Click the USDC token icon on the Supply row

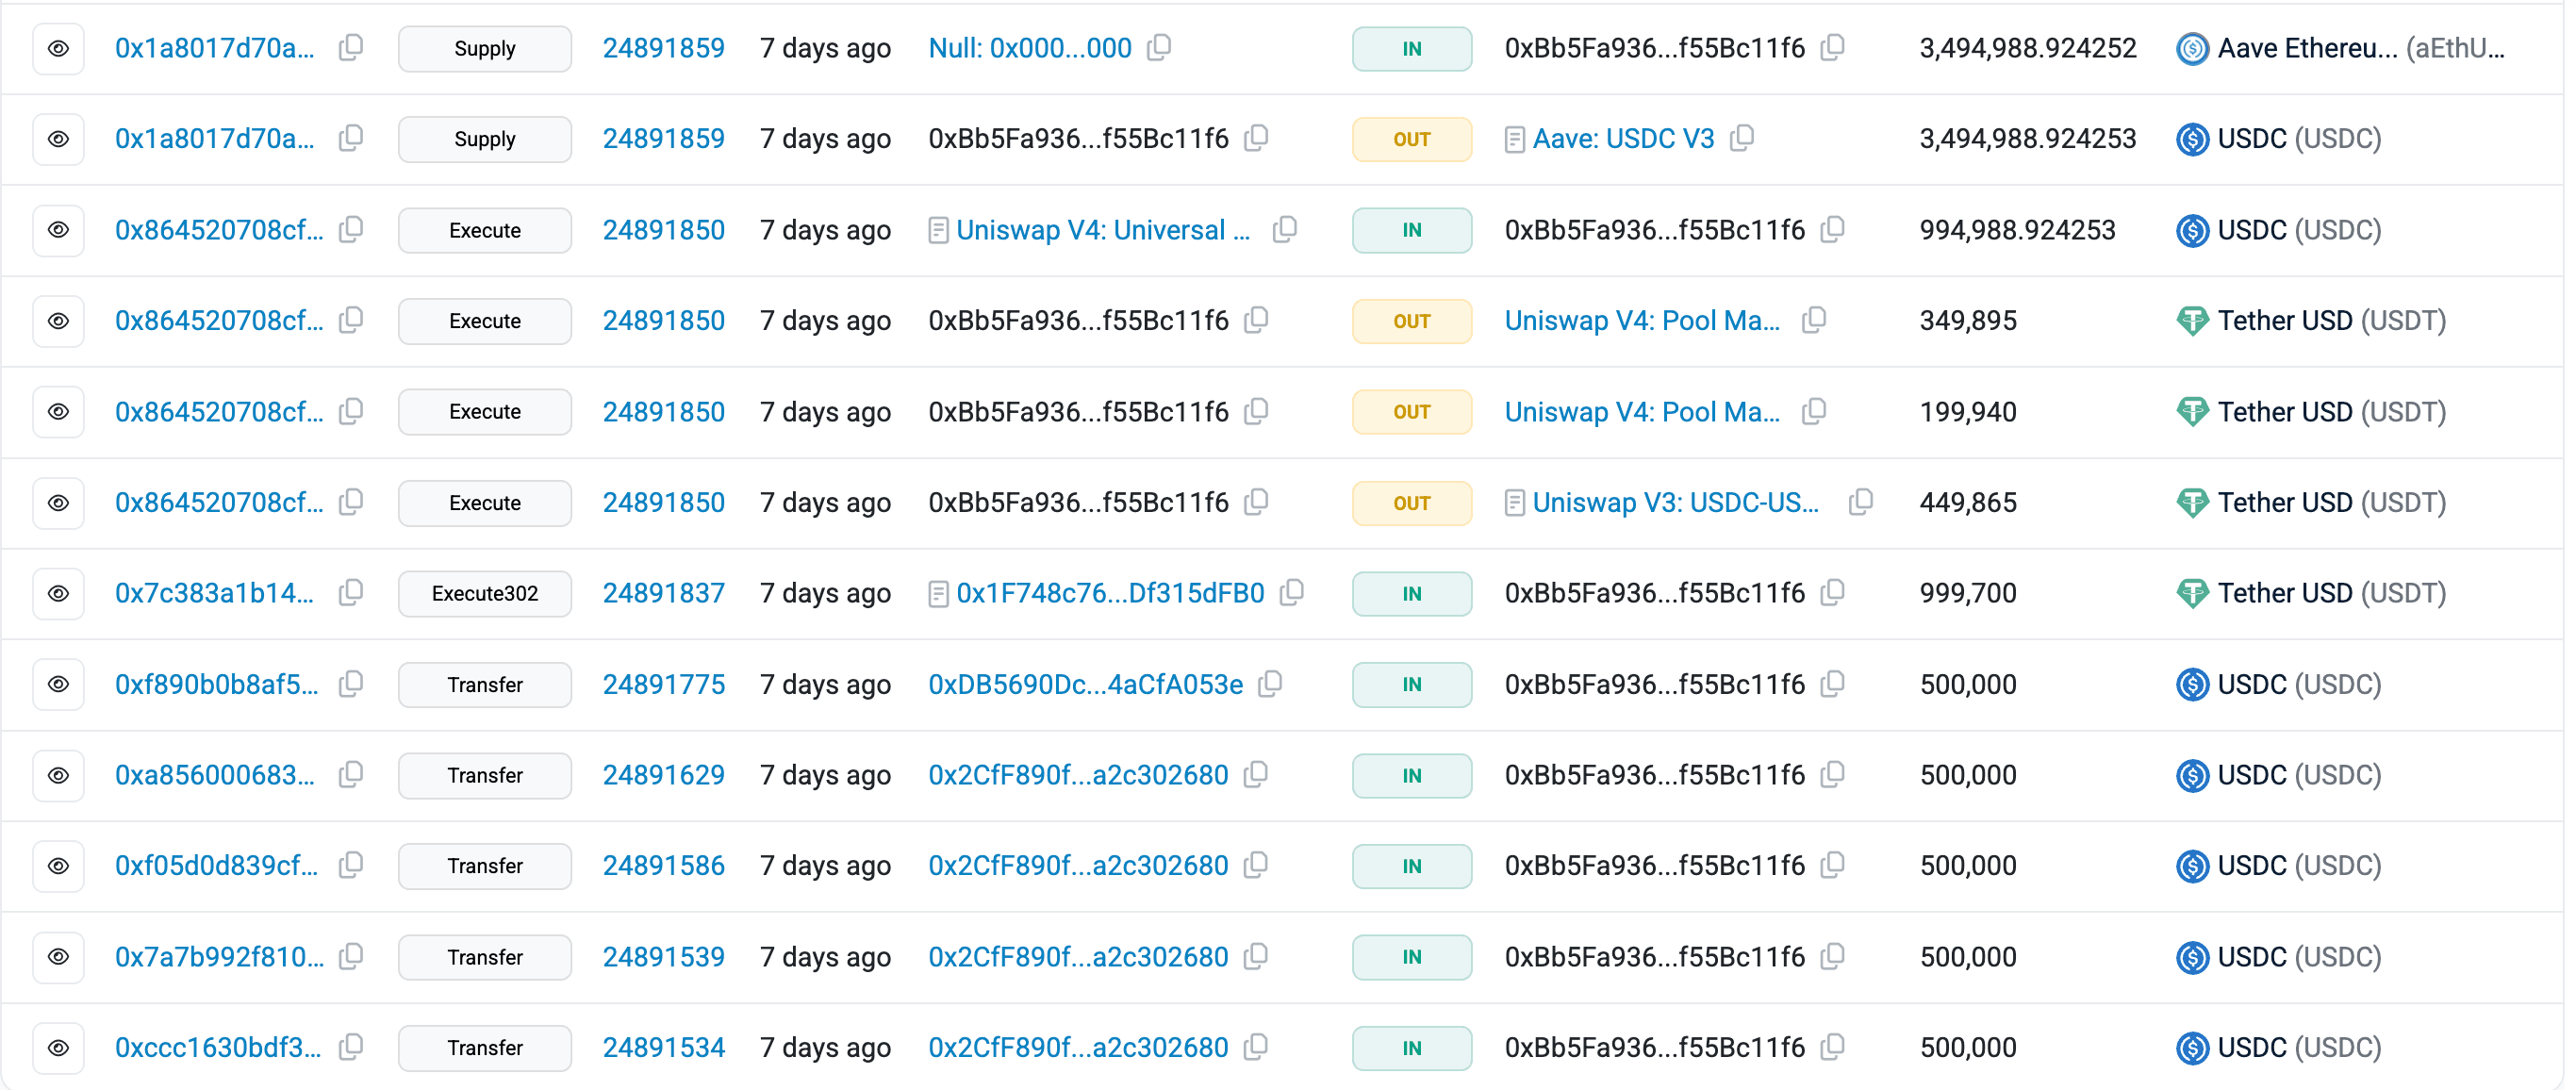pos(2192,139)
